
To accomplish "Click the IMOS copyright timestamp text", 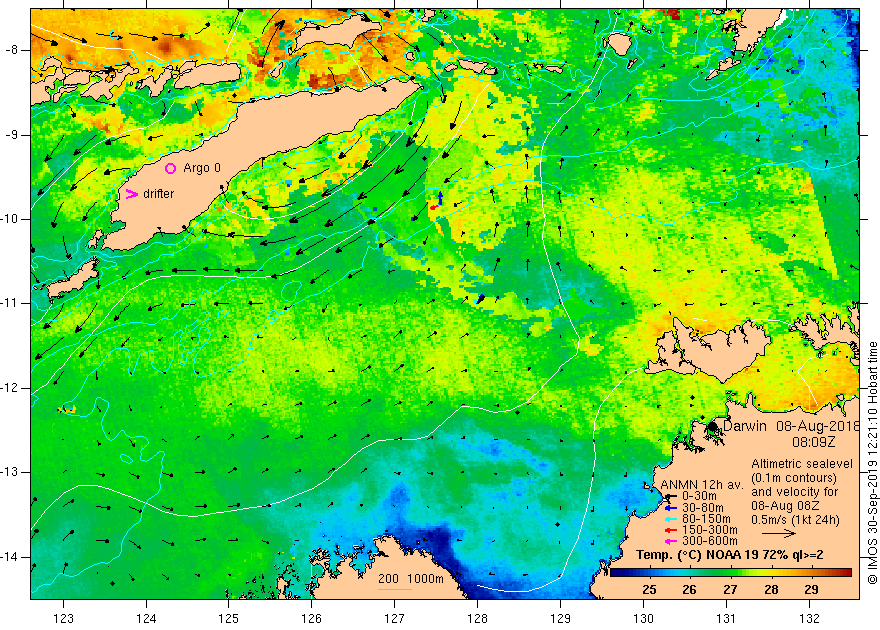I will (x=872, y=463).
